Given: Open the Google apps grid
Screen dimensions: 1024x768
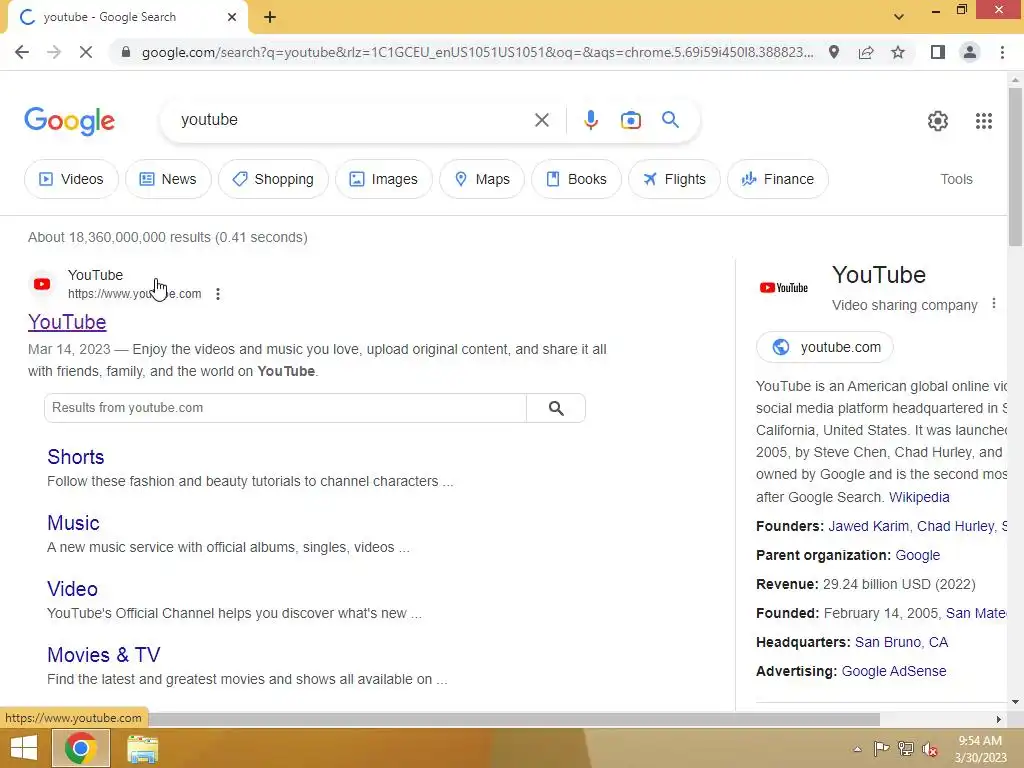Looking at the screenshot, I should coord(984,121).
